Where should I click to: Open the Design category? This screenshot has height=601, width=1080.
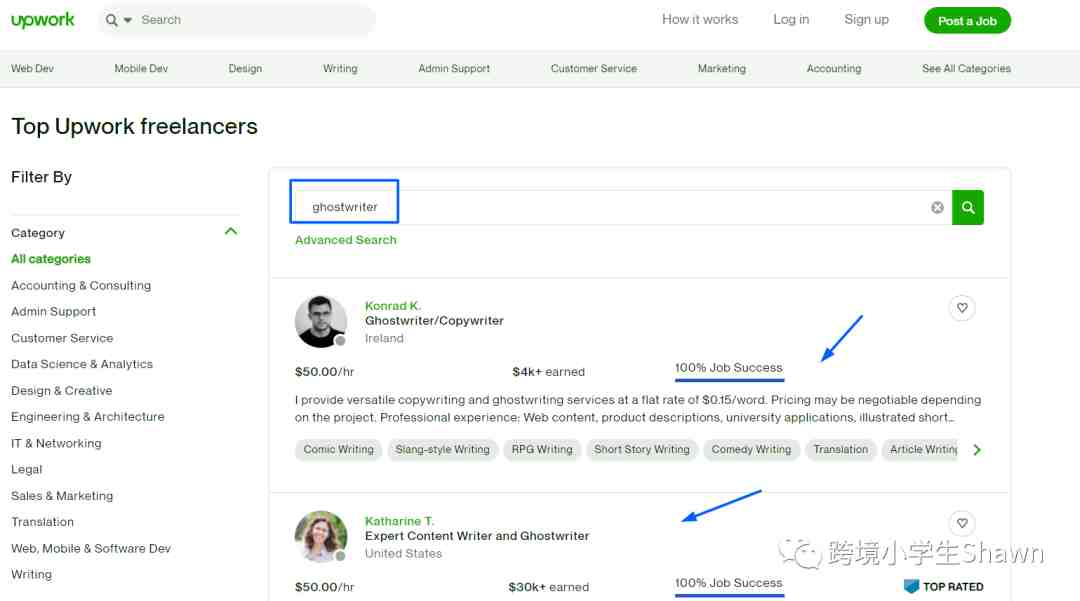click(x=245, y=68)
